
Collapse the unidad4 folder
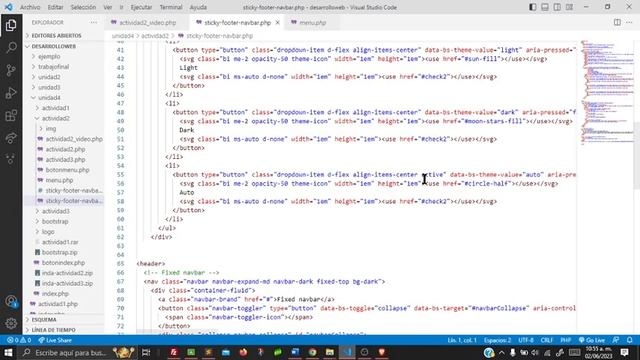click(49, 98)
